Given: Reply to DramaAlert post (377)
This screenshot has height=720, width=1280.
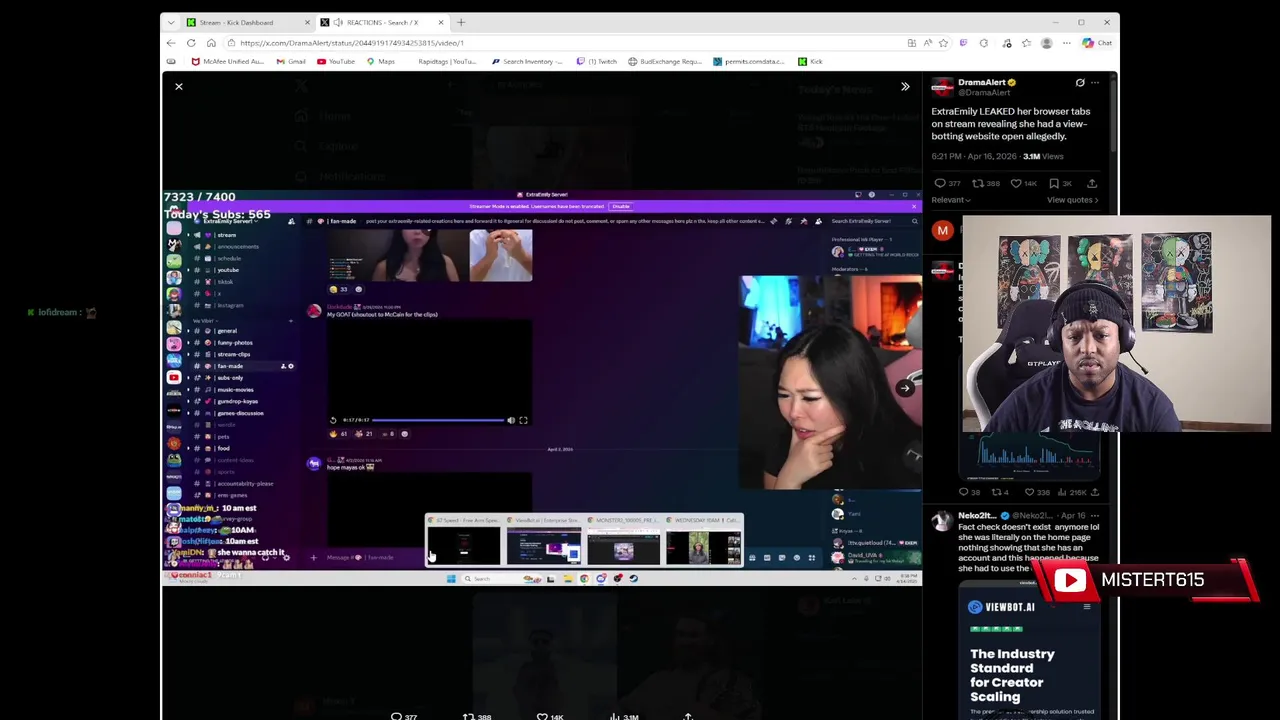Looking at the screenshot, I should pyautogui.click(x=946, y=184).
